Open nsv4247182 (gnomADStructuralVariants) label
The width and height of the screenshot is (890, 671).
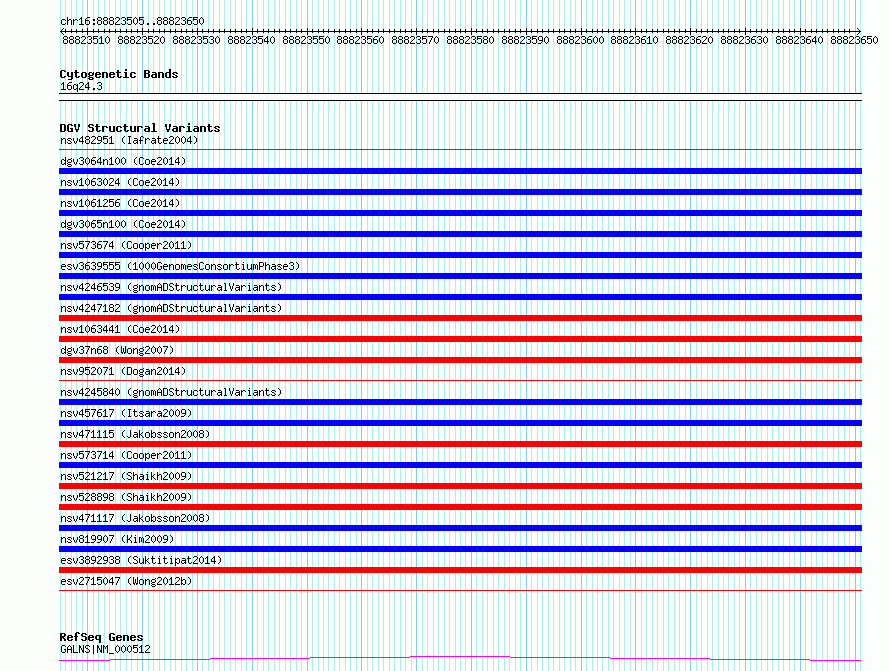point(171,308)
